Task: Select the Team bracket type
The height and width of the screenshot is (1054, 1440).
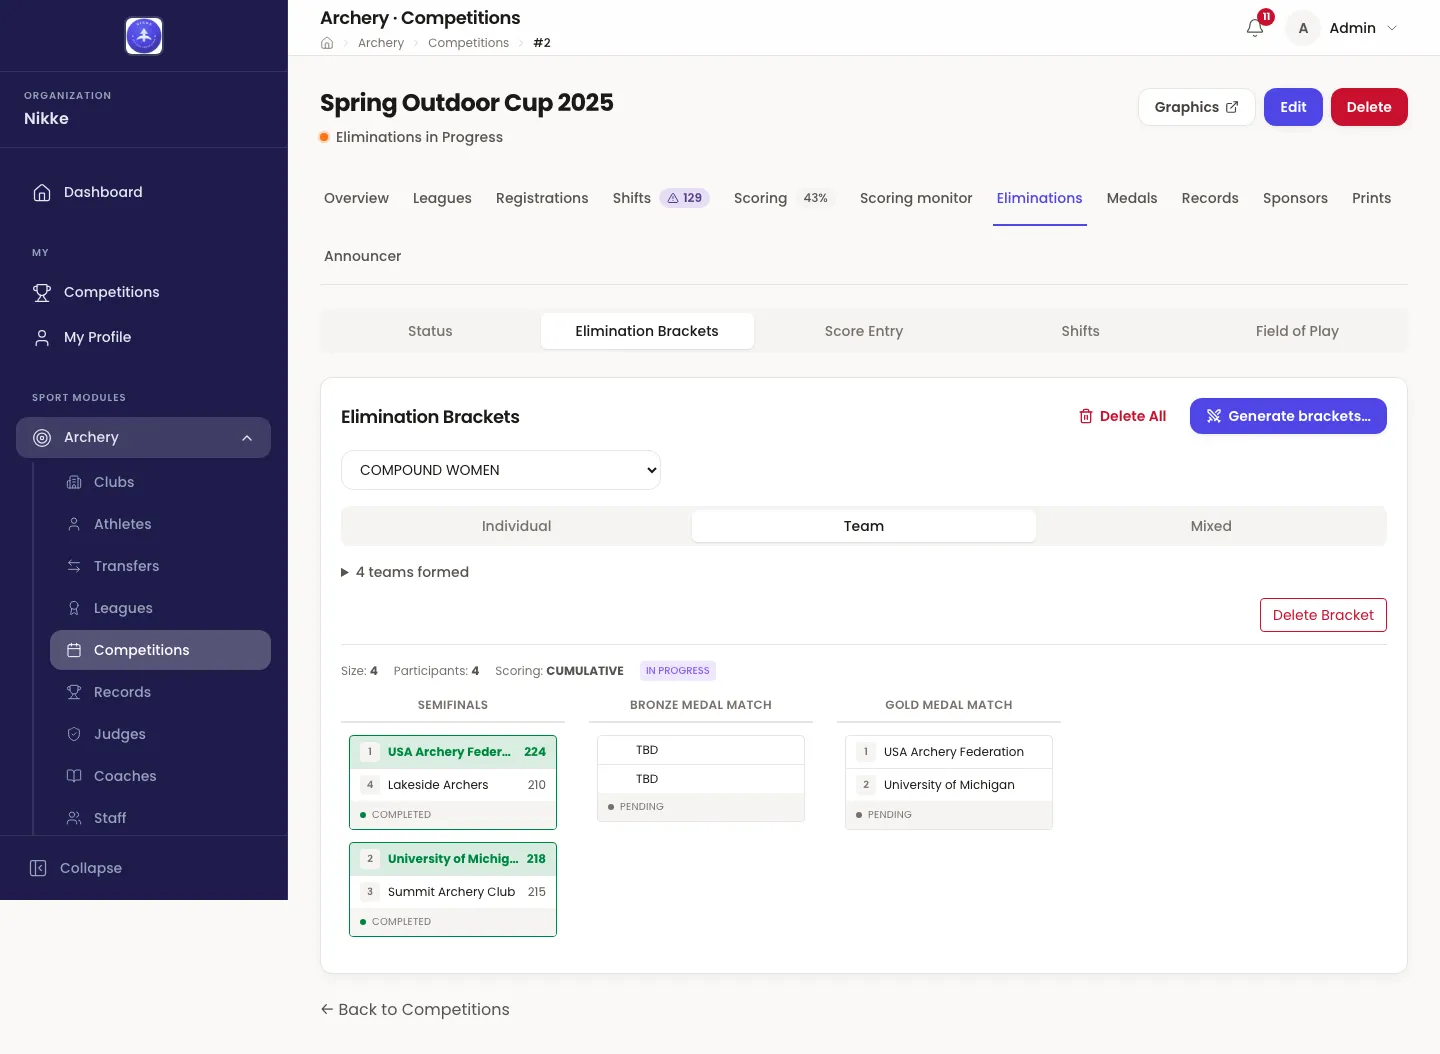Action: tap(864, 526)
